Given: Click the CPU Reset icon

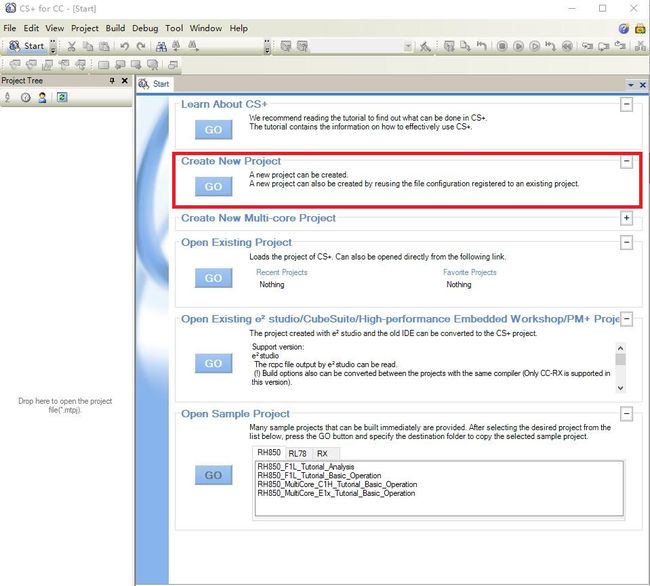Looking at the screenshot, I should [x=481, y=46].
